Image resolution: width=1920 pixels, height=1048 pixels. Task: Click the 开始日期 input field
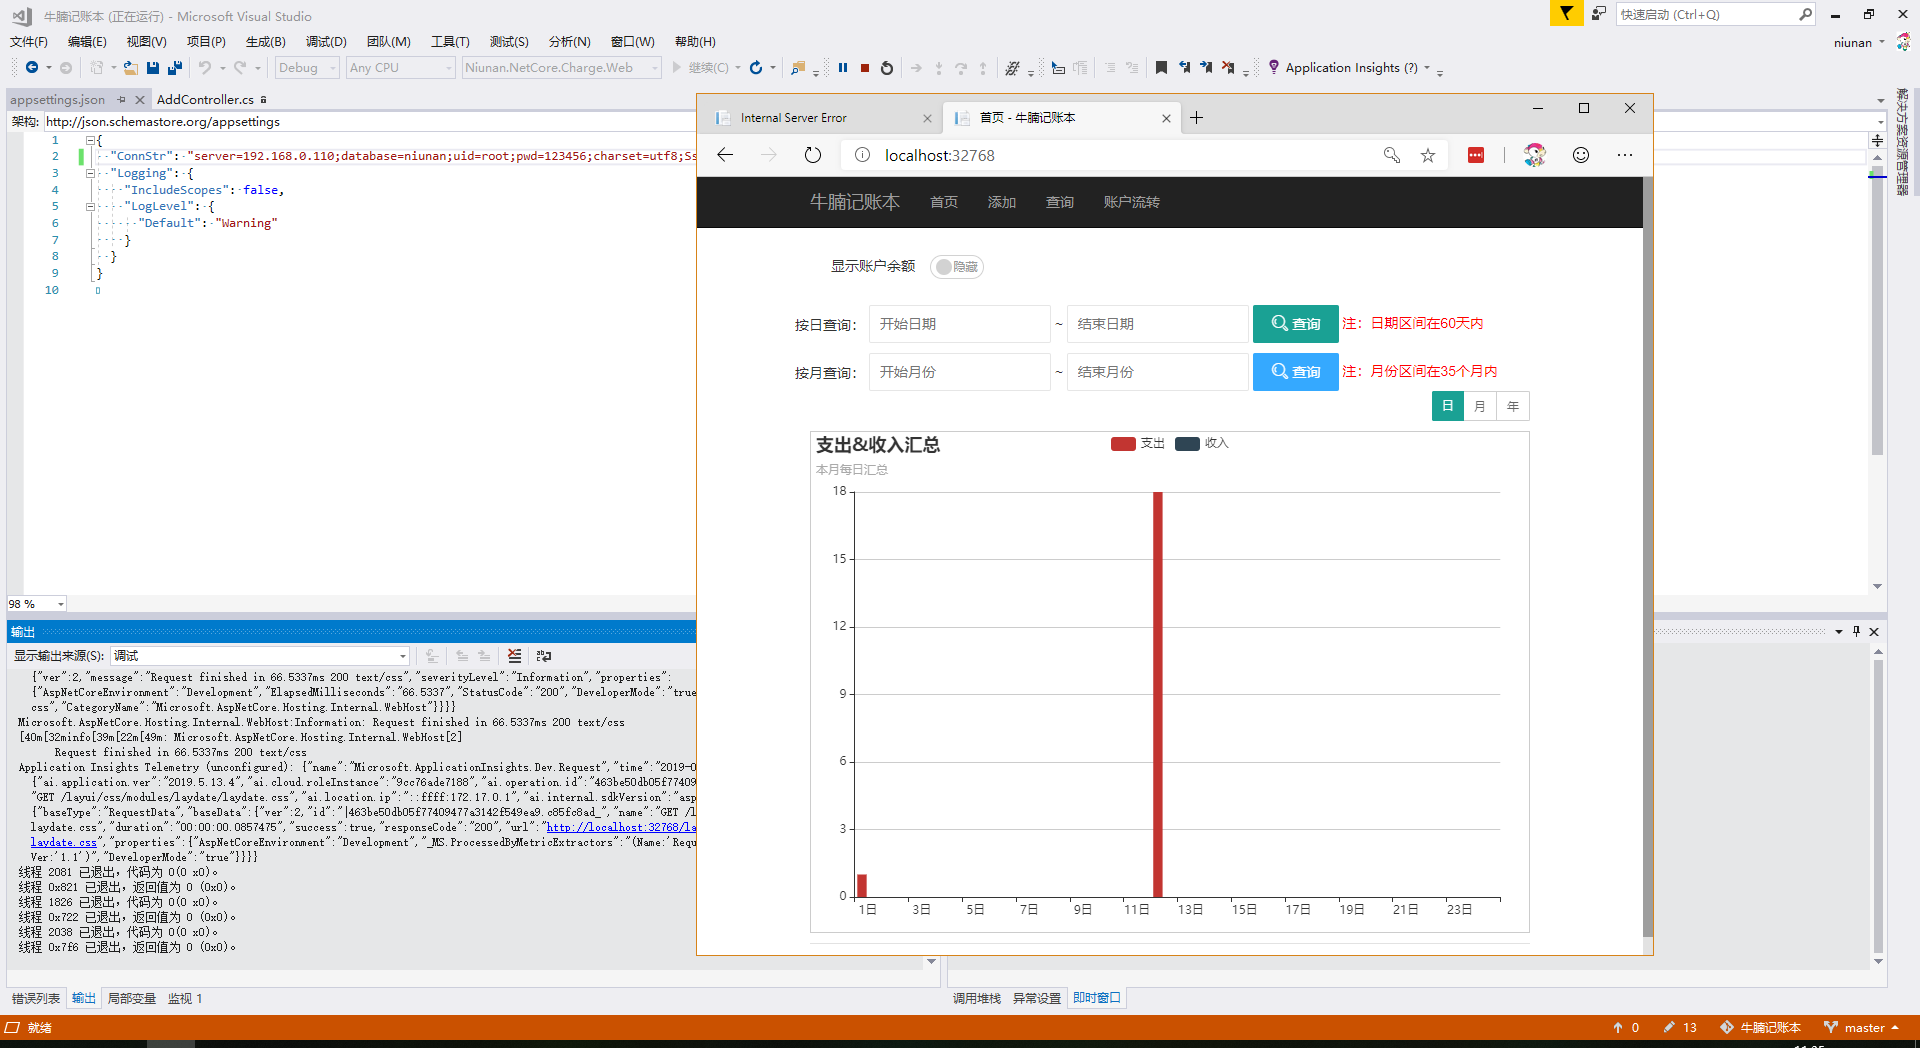pos(960,324)
